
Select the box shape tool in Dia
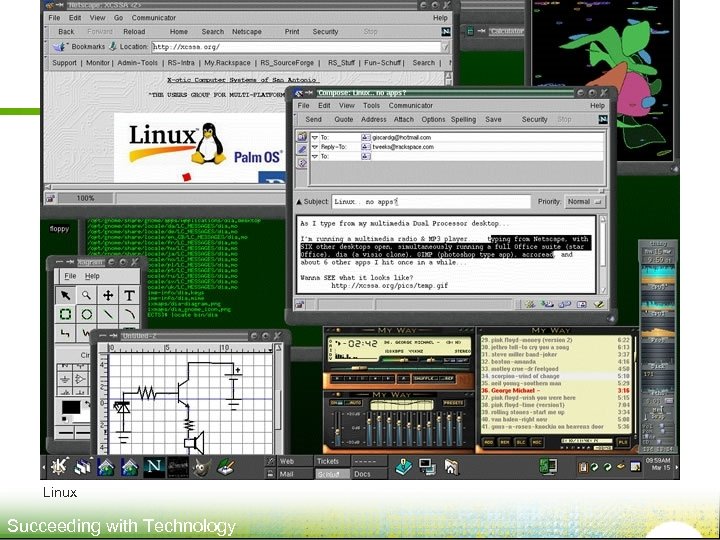point(65,315)
